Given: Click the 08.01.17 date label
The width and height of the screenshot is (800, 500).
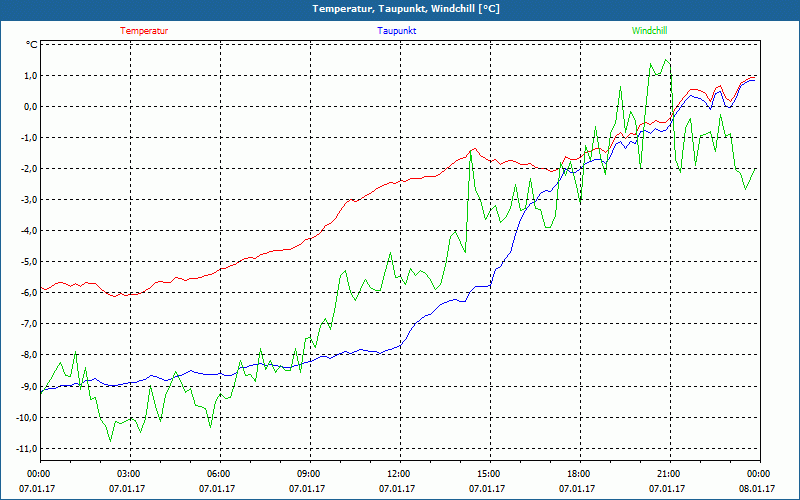Looking at the screenshot, I should (757, 488).
